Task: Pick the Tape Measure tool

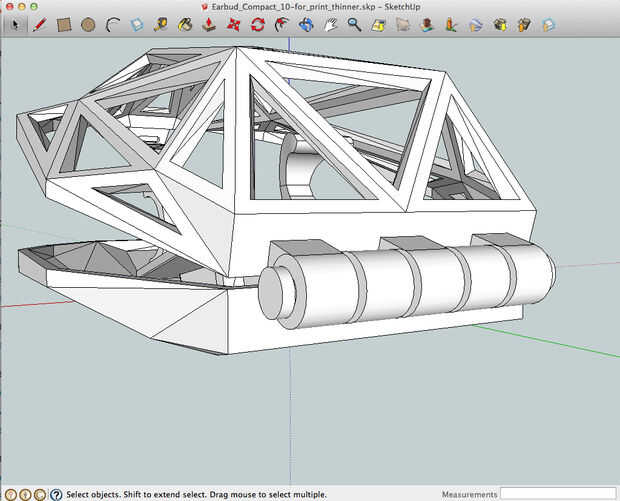Action: 162,24
